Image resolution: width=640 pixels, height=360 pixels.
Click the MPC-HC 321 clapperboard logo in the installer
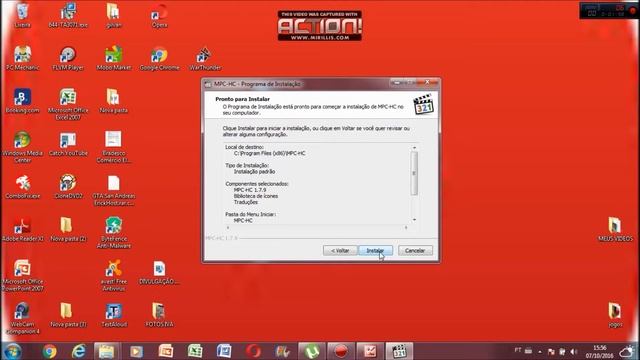pyautogui.click(x=423, y=104)
